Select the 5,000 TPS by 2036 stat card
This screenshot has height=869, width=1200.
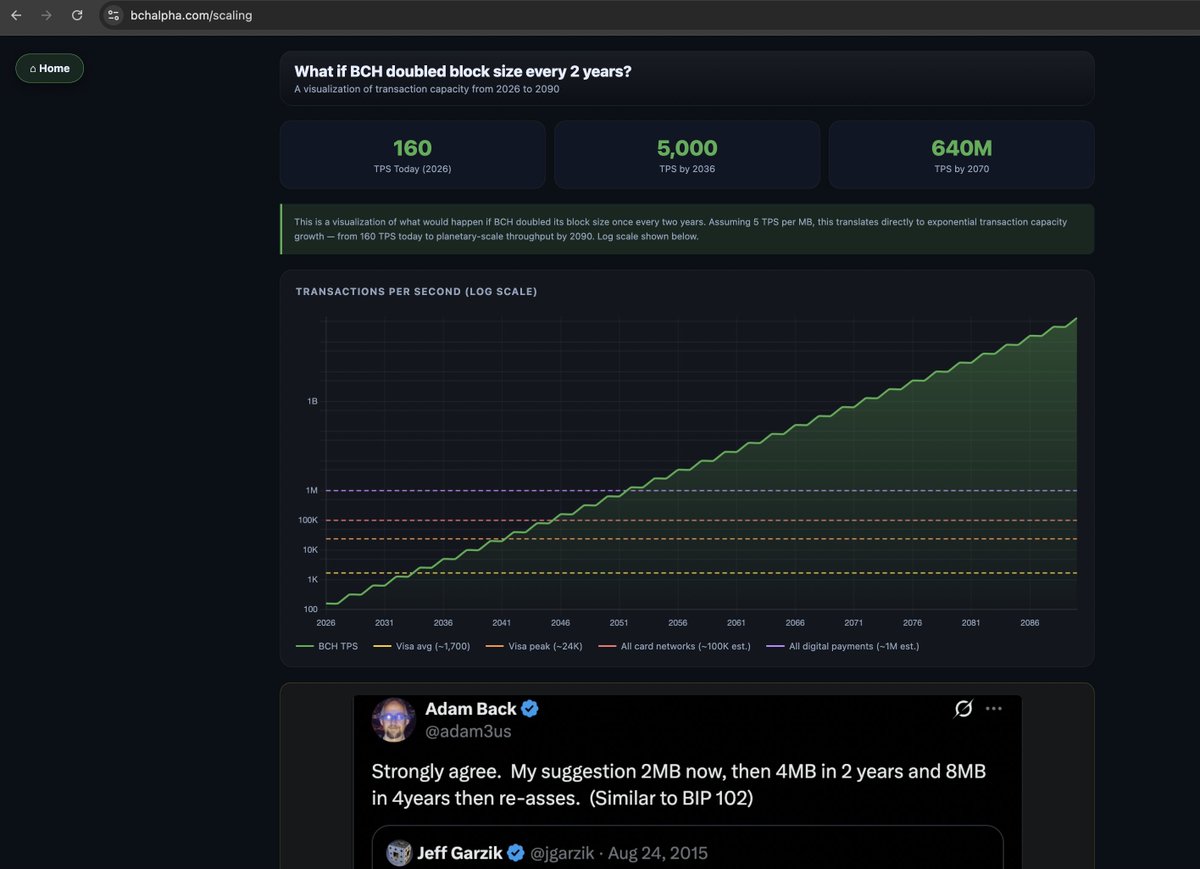[687, 155]
